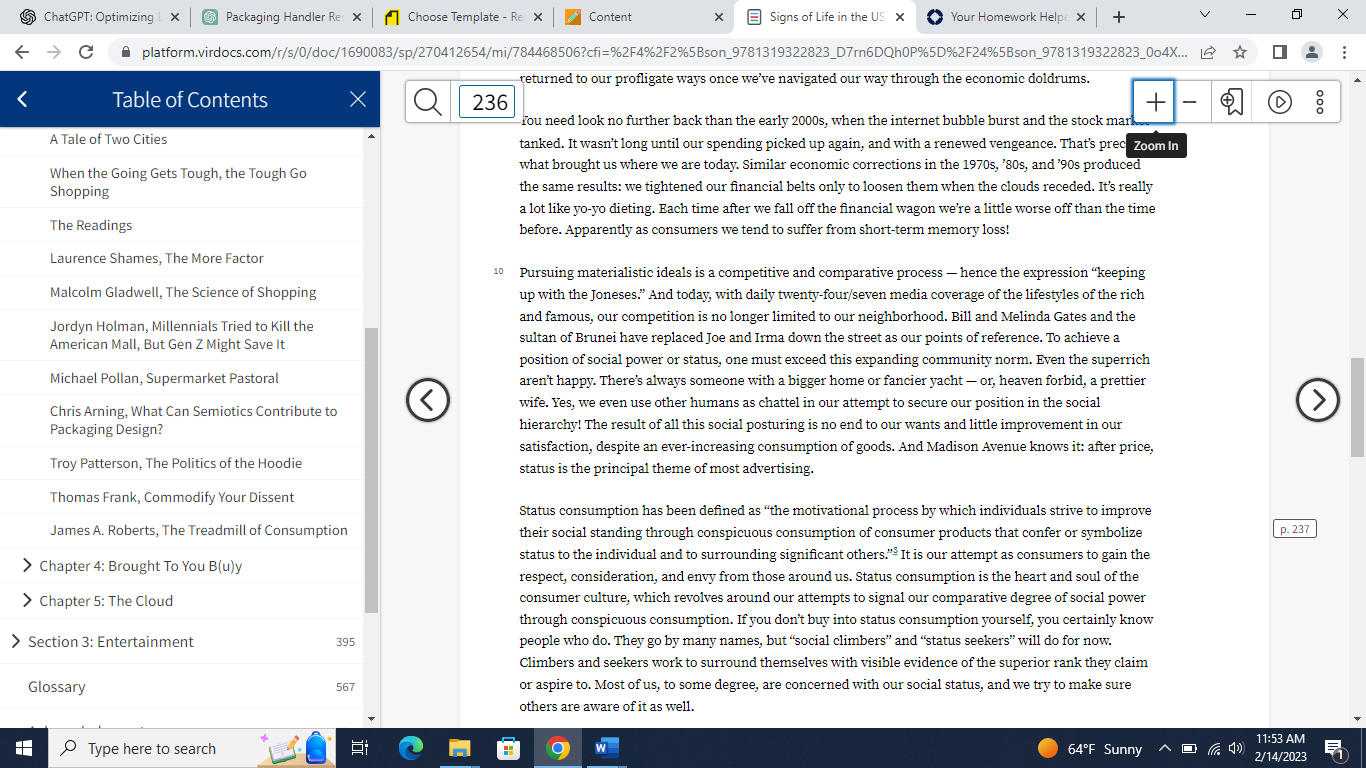The height and width of the screenshot is (768, 1366).
Task: Click footnote 3 superscript link
Action: (894, 551)
